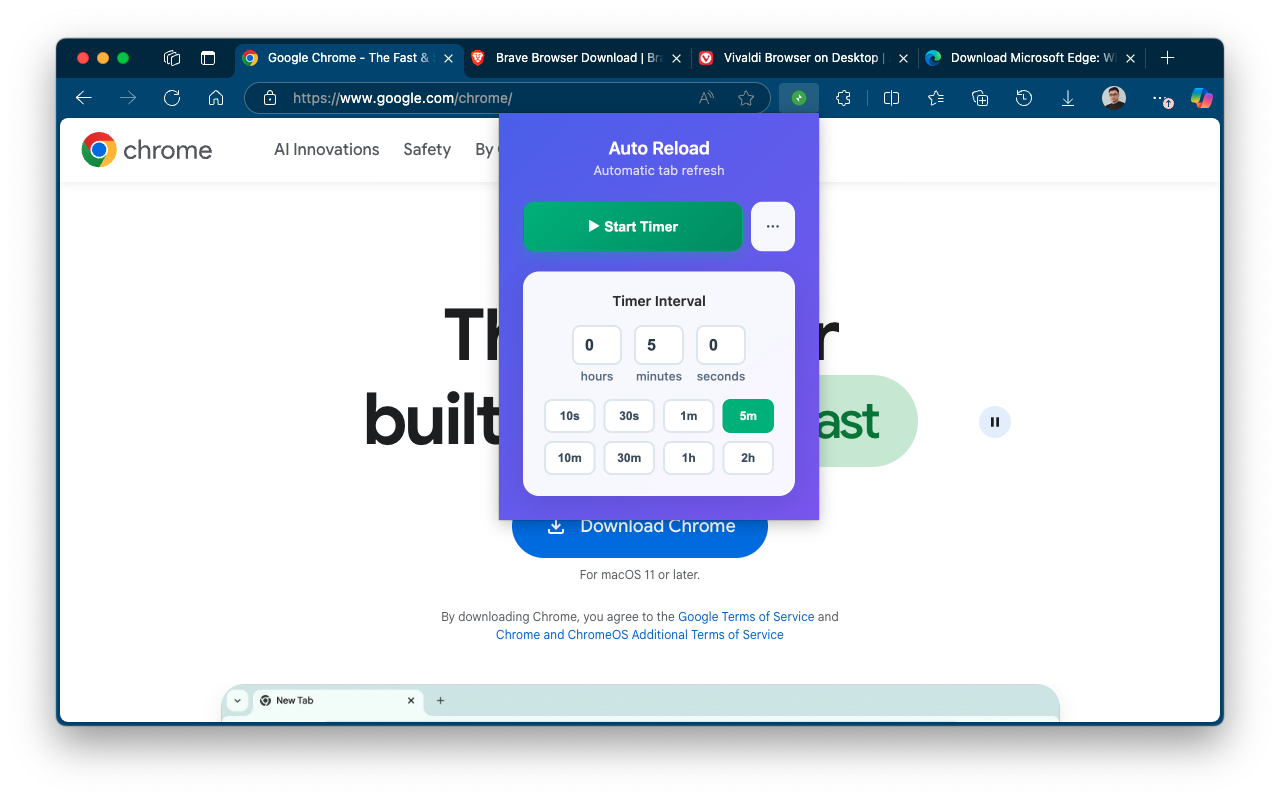
Task: Click the hours input field
Action: point(597,345)
